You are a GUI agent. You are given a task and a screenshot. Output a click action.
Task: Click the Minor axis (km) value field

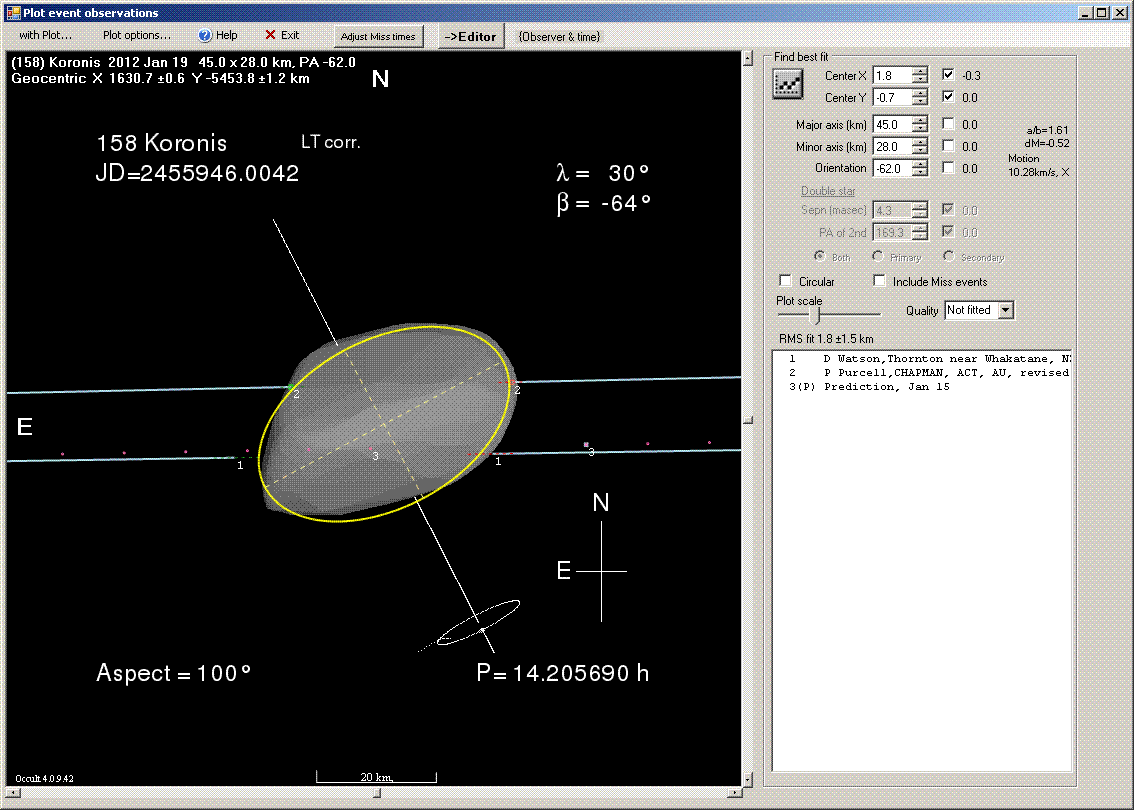click(x=892, y=146)
